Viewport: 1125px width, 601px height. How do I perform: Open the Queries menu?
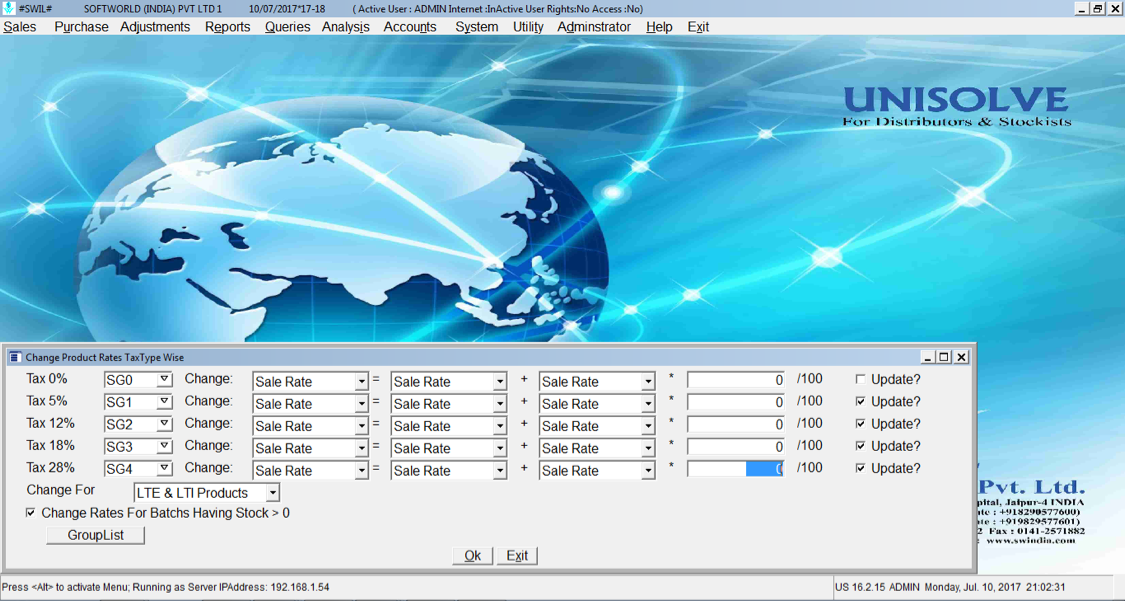coord(287,27)
